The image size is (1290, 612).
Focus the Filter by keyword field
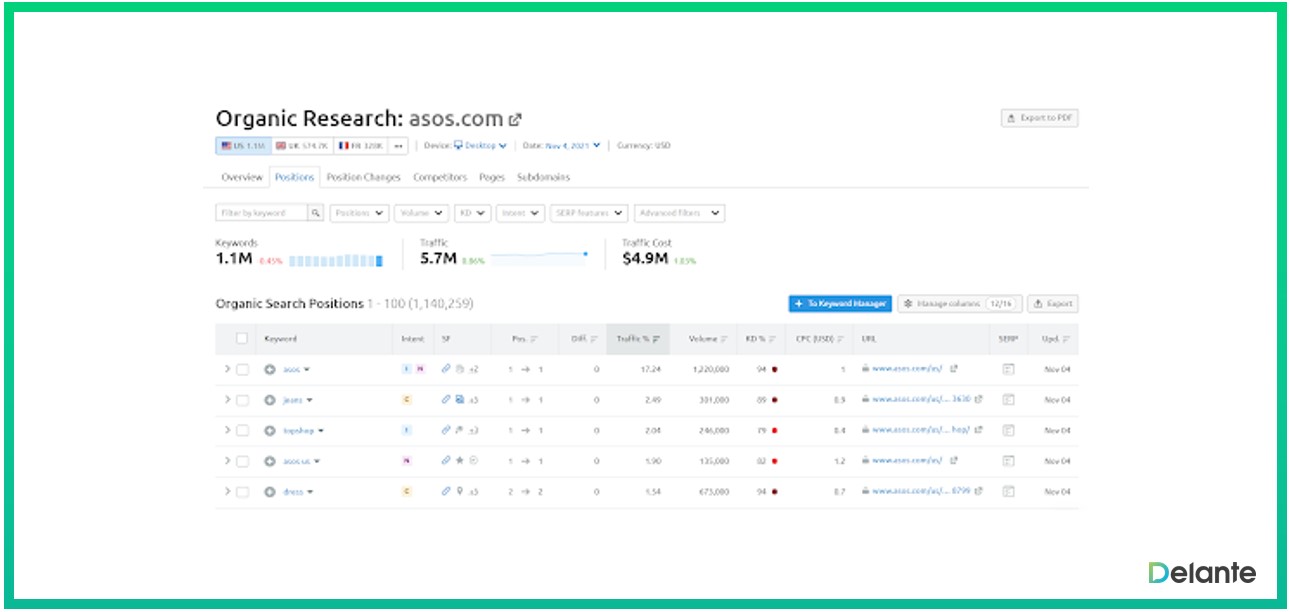(x=262, y=213)
